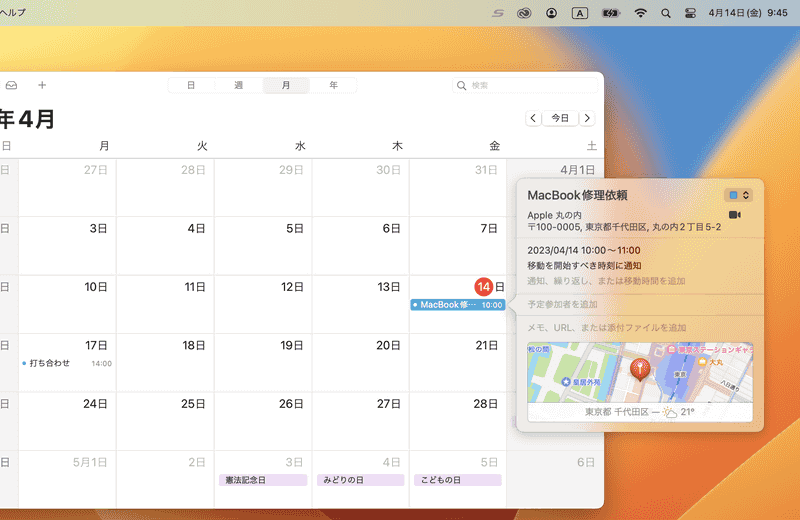Select the みどりの日 holiday event
This screenshot has width=800, height=520.
point(360,480)
